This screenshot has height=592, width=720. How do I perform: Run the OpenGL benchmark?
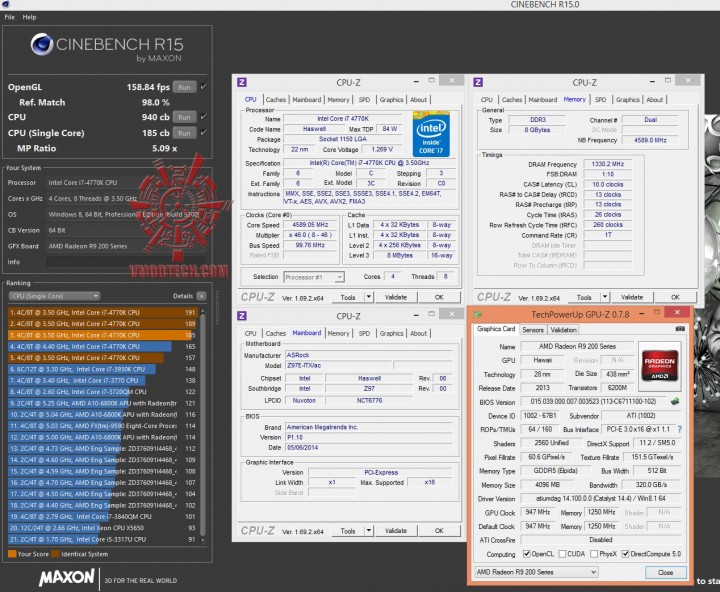[185, 87]
